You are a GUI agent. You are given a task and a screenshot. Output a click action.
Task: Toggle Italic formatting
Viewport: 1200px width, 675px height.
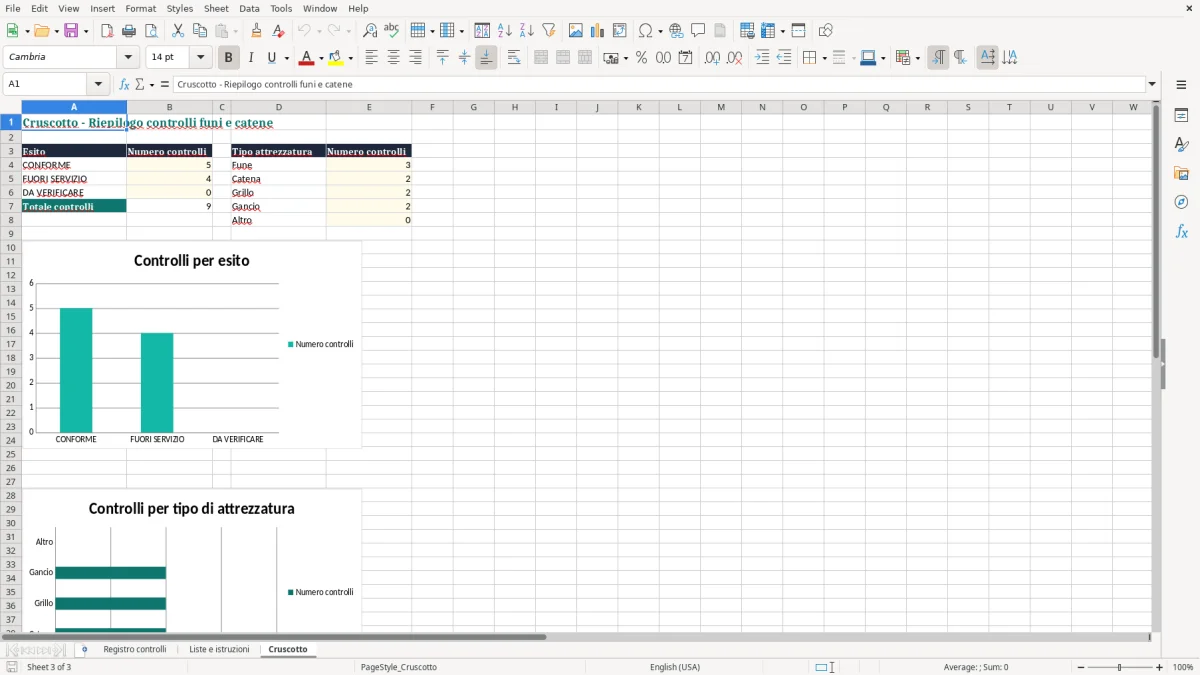click(251, 58)
